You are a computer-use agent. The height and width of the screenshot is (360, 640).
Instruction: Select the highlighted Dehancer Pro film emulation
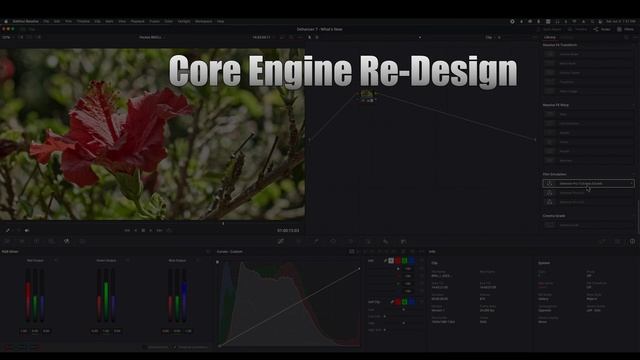tap(588, 184)
